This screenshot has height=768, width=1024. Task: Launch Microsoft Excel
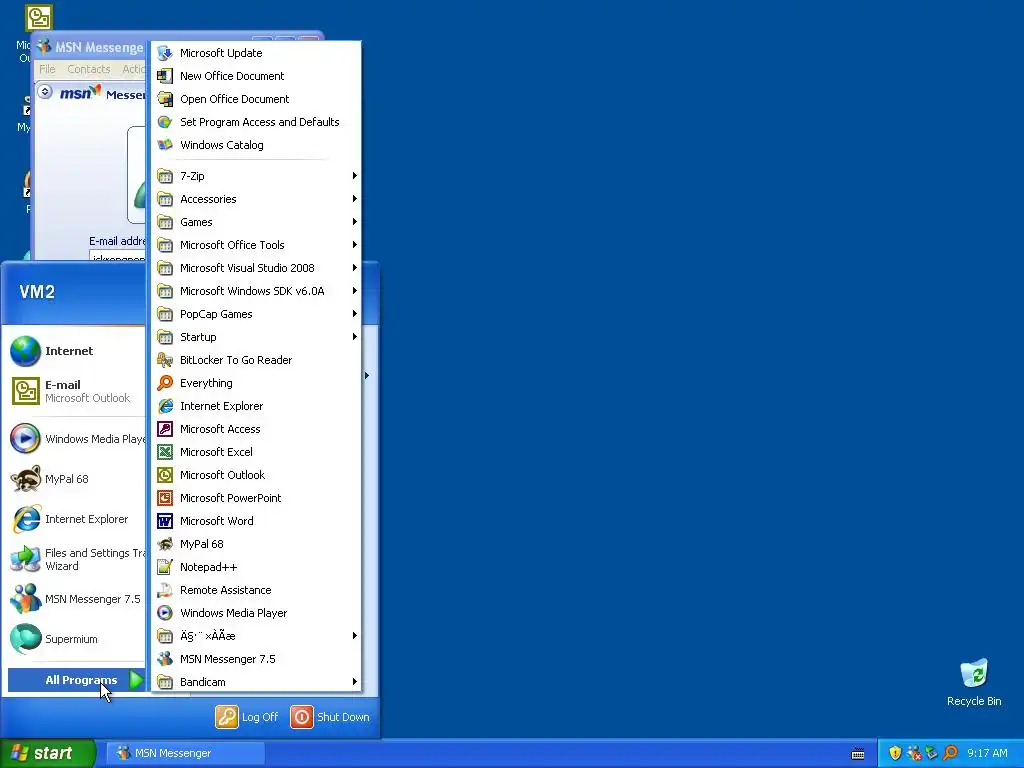pos(256,452)
